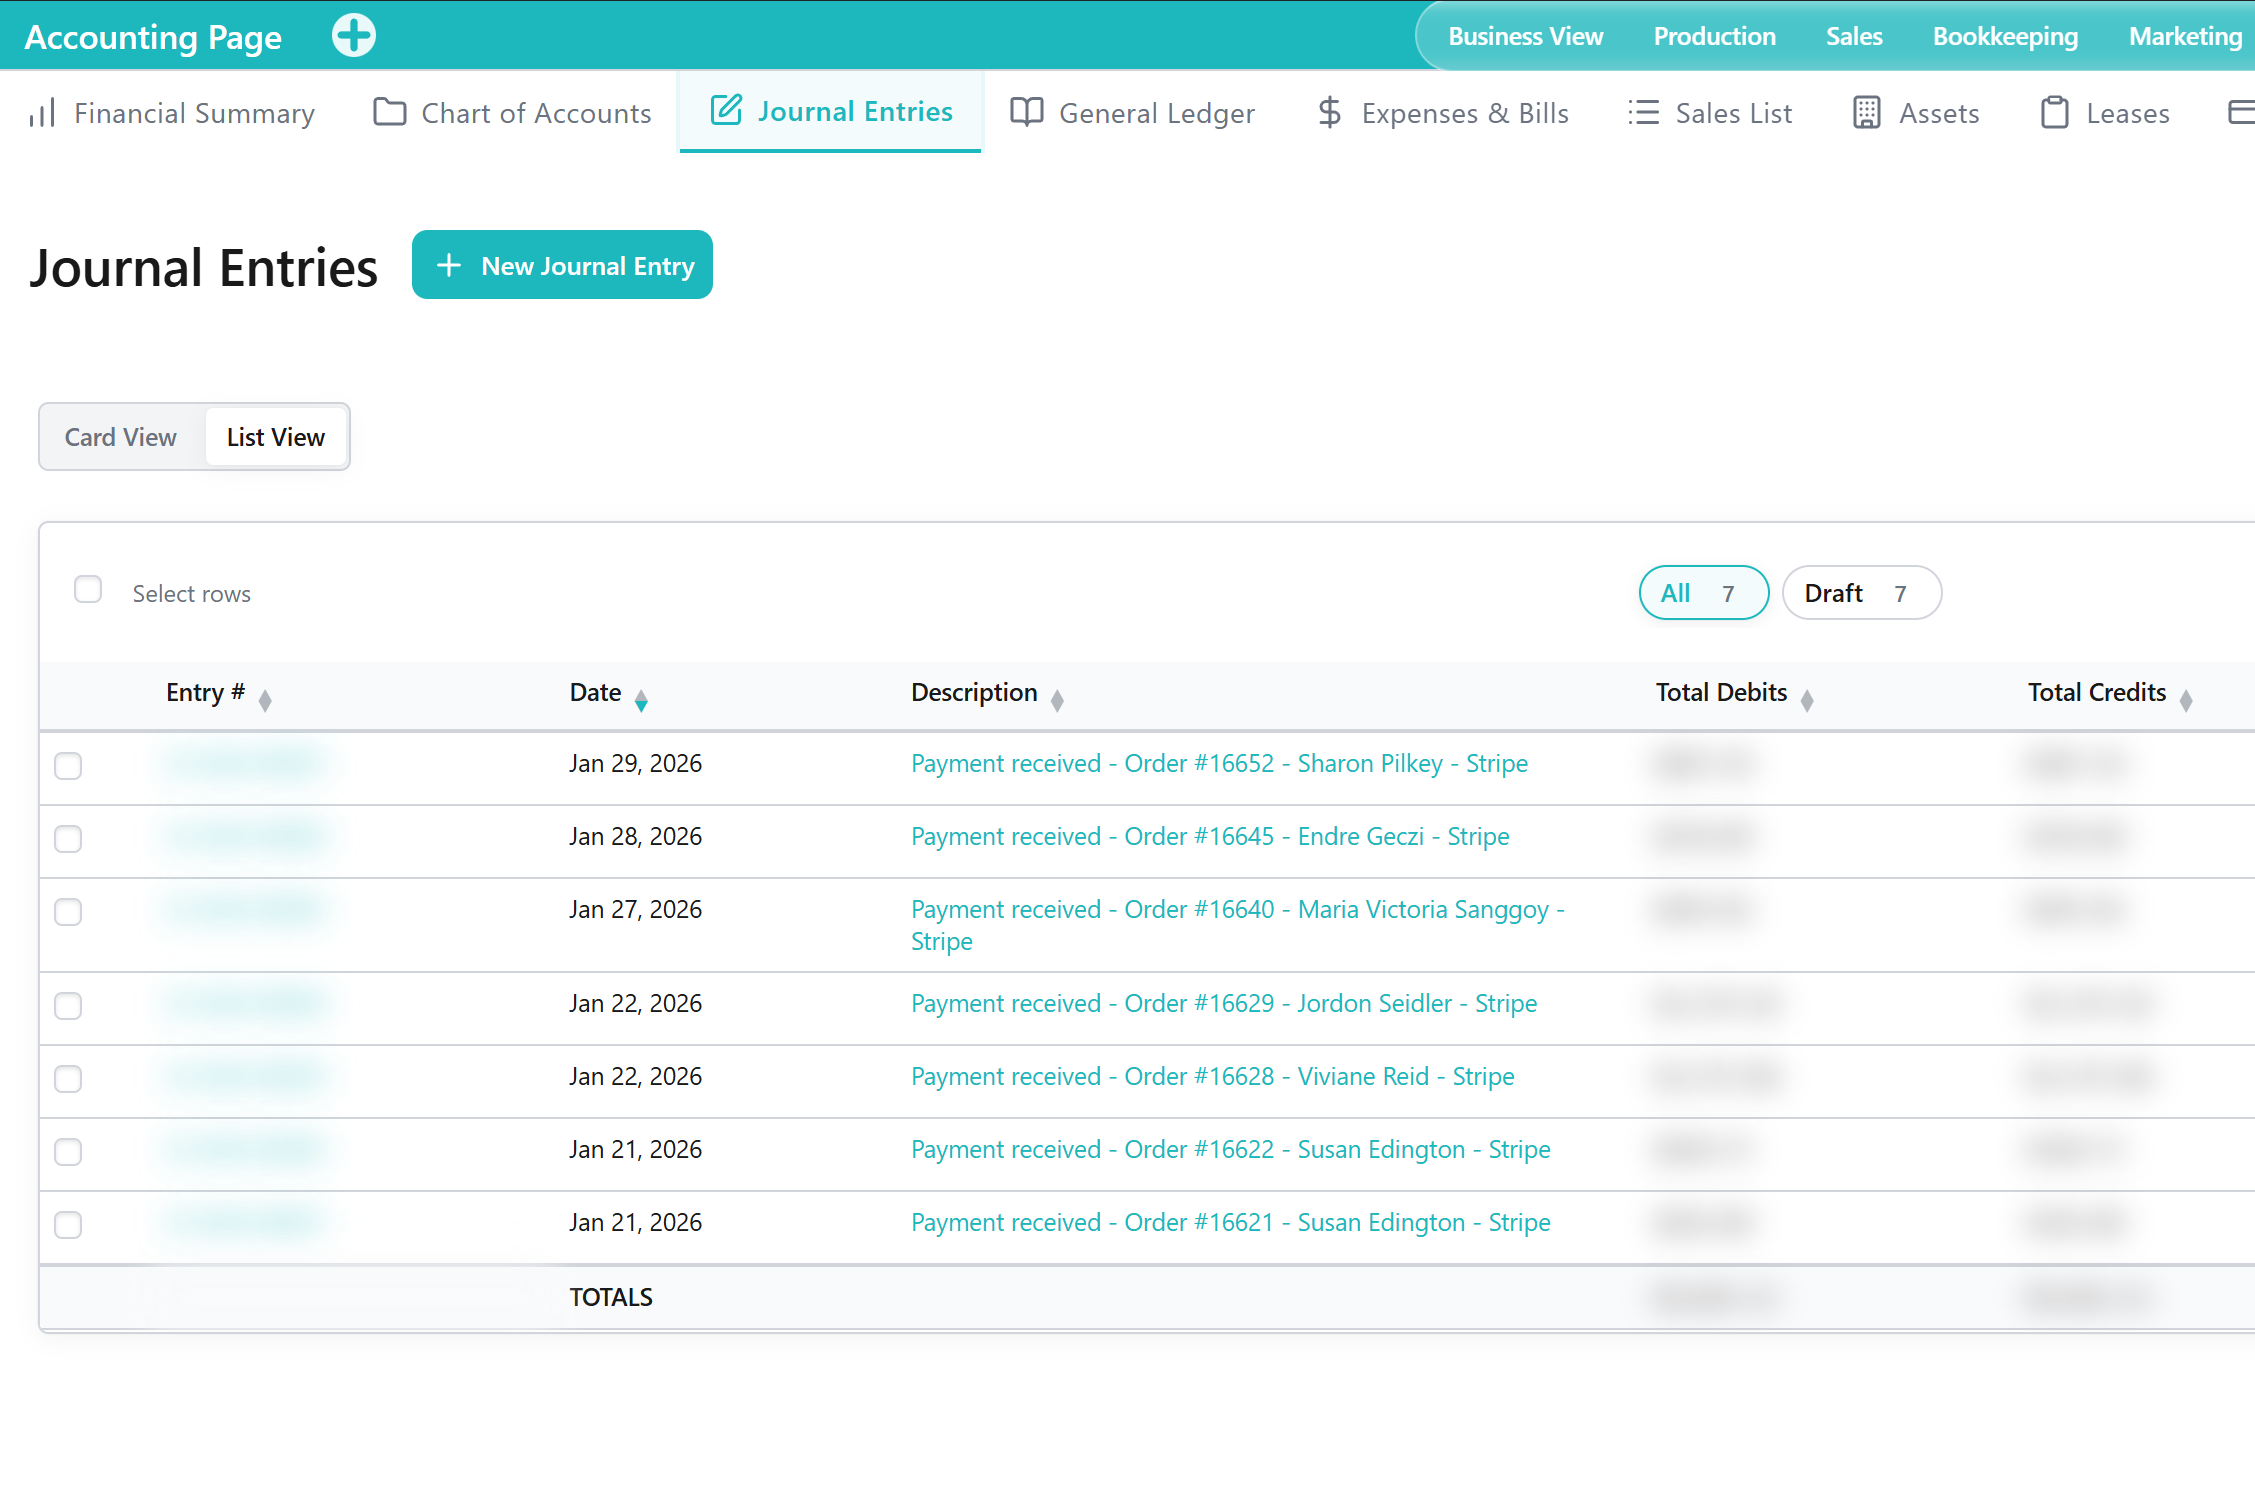
Task: Open Order #16622 Susan Edington link
Action: tap(1231, 1149)
